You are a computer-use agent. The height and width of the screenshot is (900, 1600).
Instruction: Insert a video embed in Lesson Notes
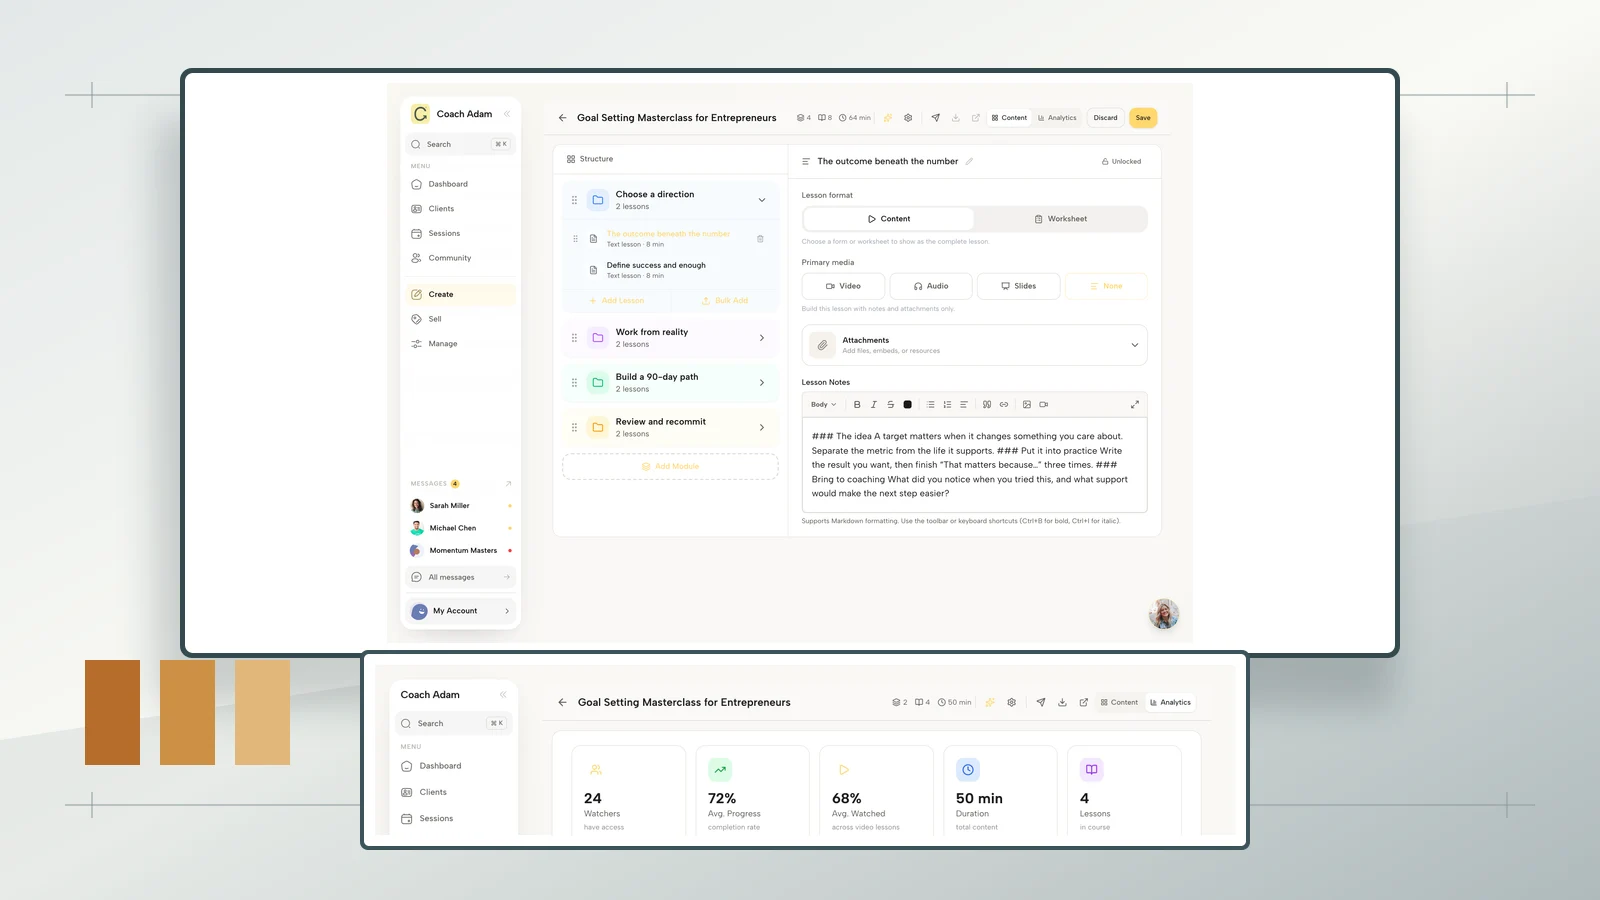1044,405
